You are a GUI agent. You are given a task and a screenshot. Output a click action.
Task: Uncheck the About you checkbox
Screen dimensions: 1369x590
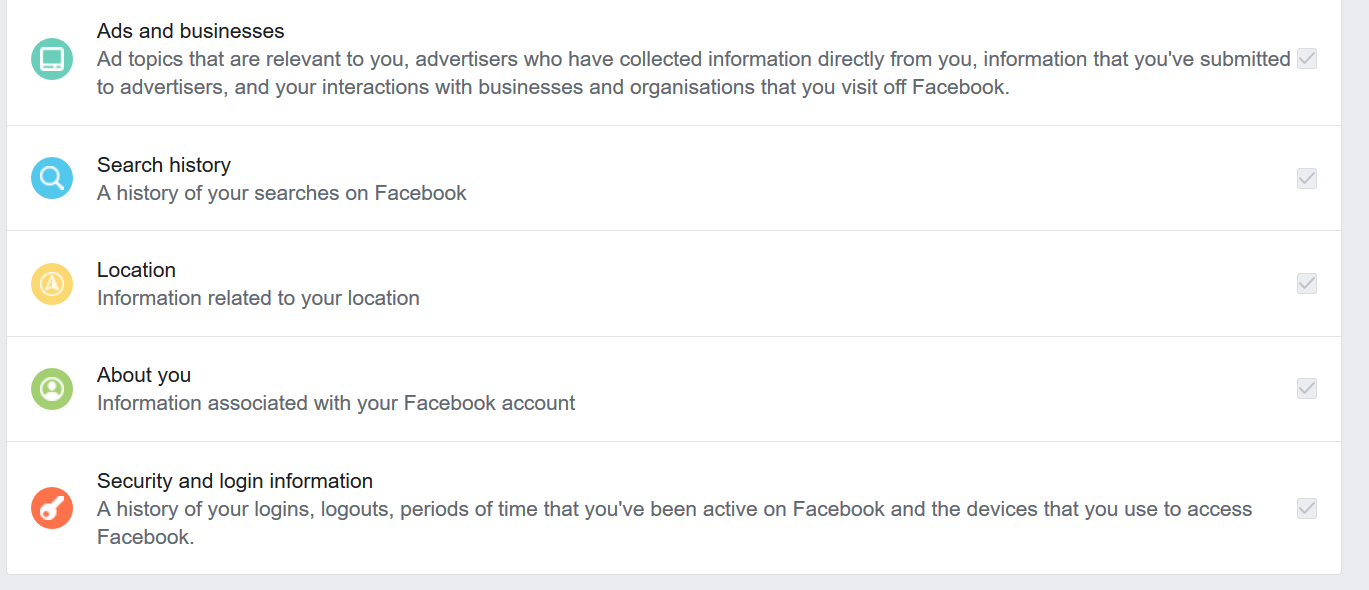[1306, 389]
